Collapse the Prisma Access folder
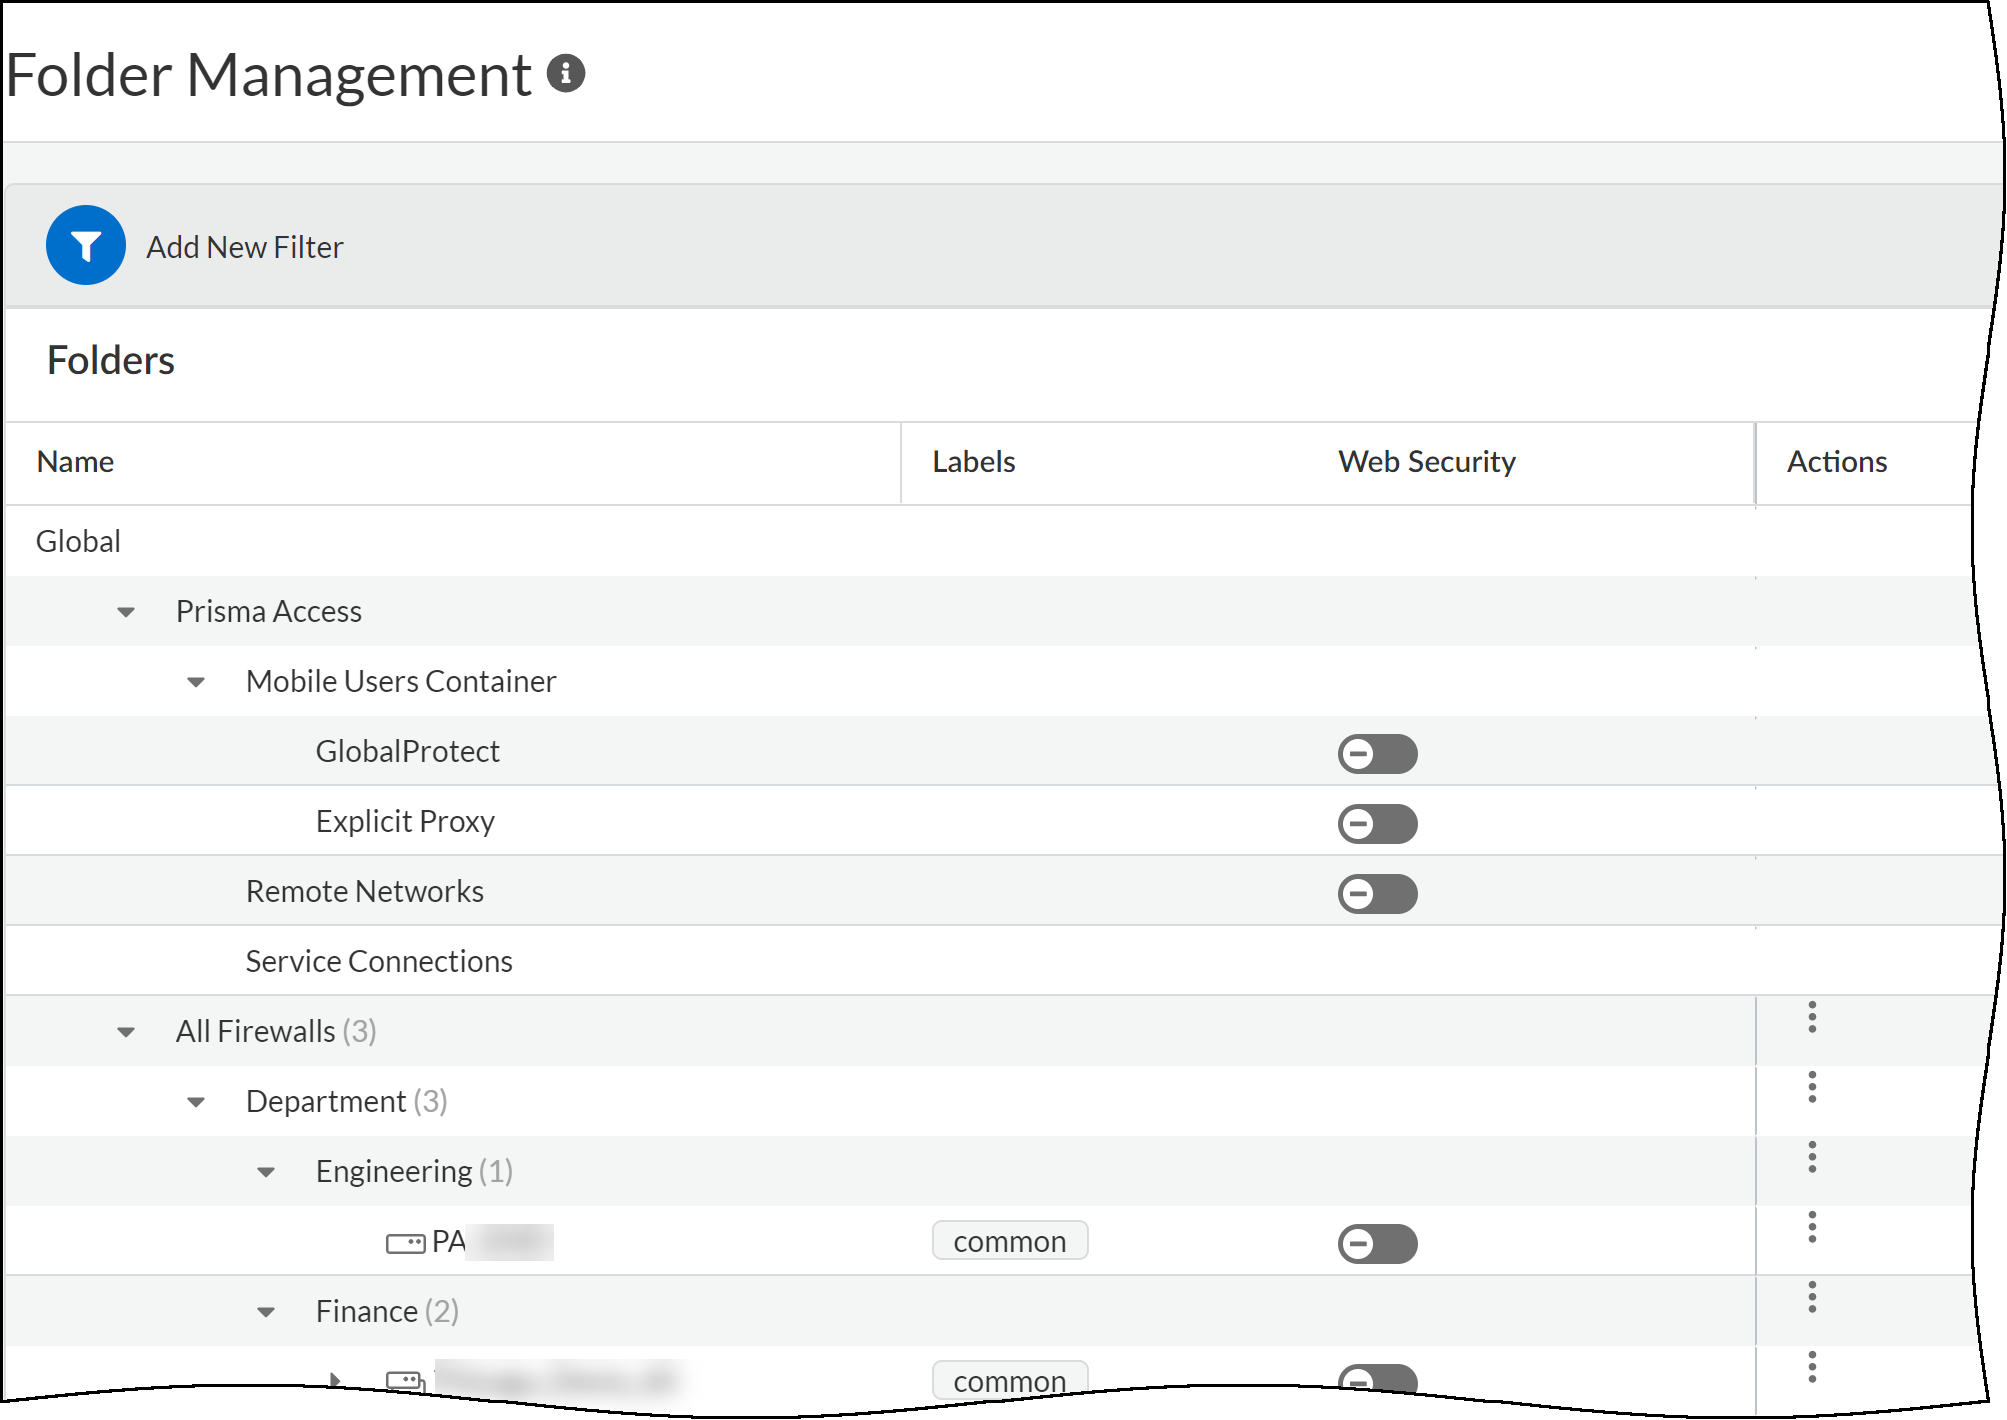Image resolution: width=2007 pixels, height=1420 pixels. [x=126, y=611]
